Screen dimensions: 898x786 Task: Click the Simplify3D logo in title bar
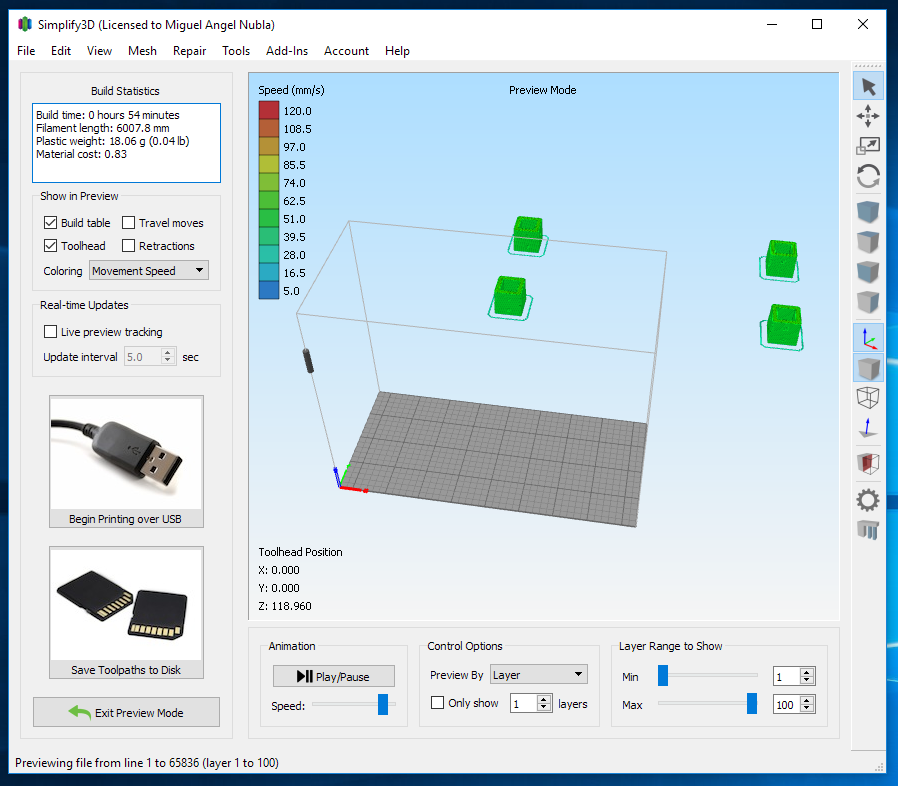[x=25, y=25]
